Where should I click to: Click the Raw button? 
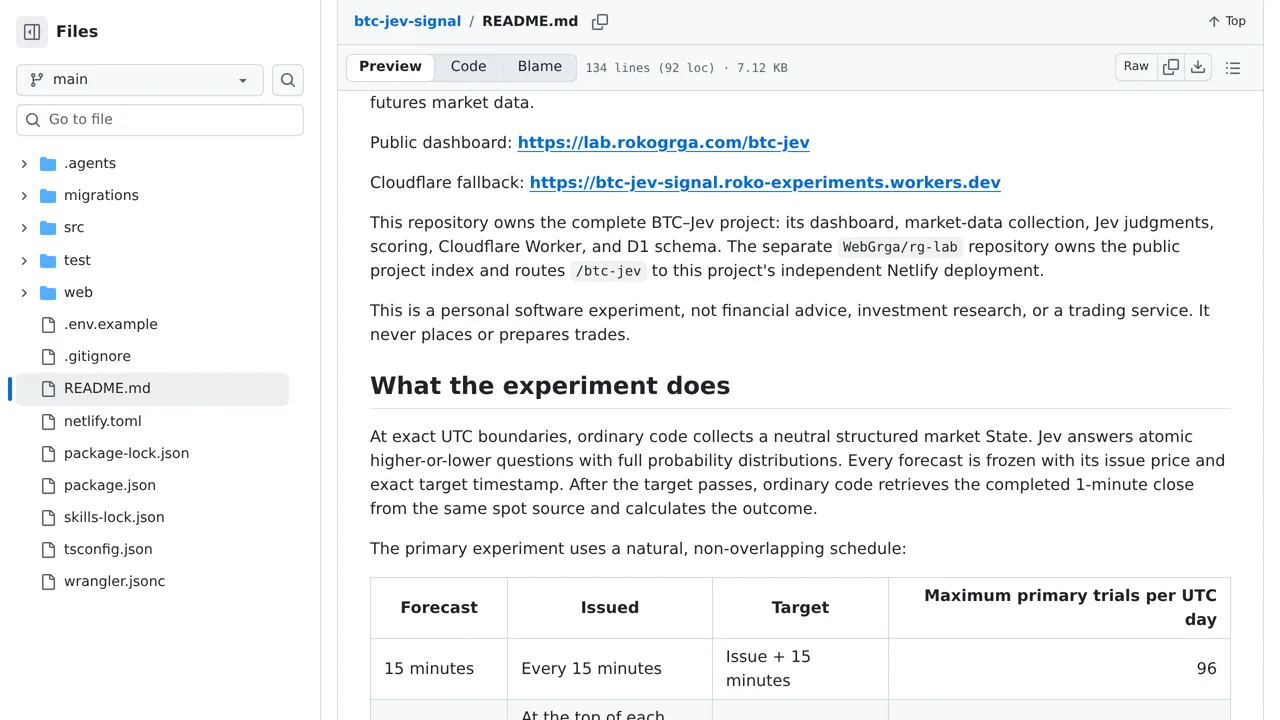tap(1136, 67)
